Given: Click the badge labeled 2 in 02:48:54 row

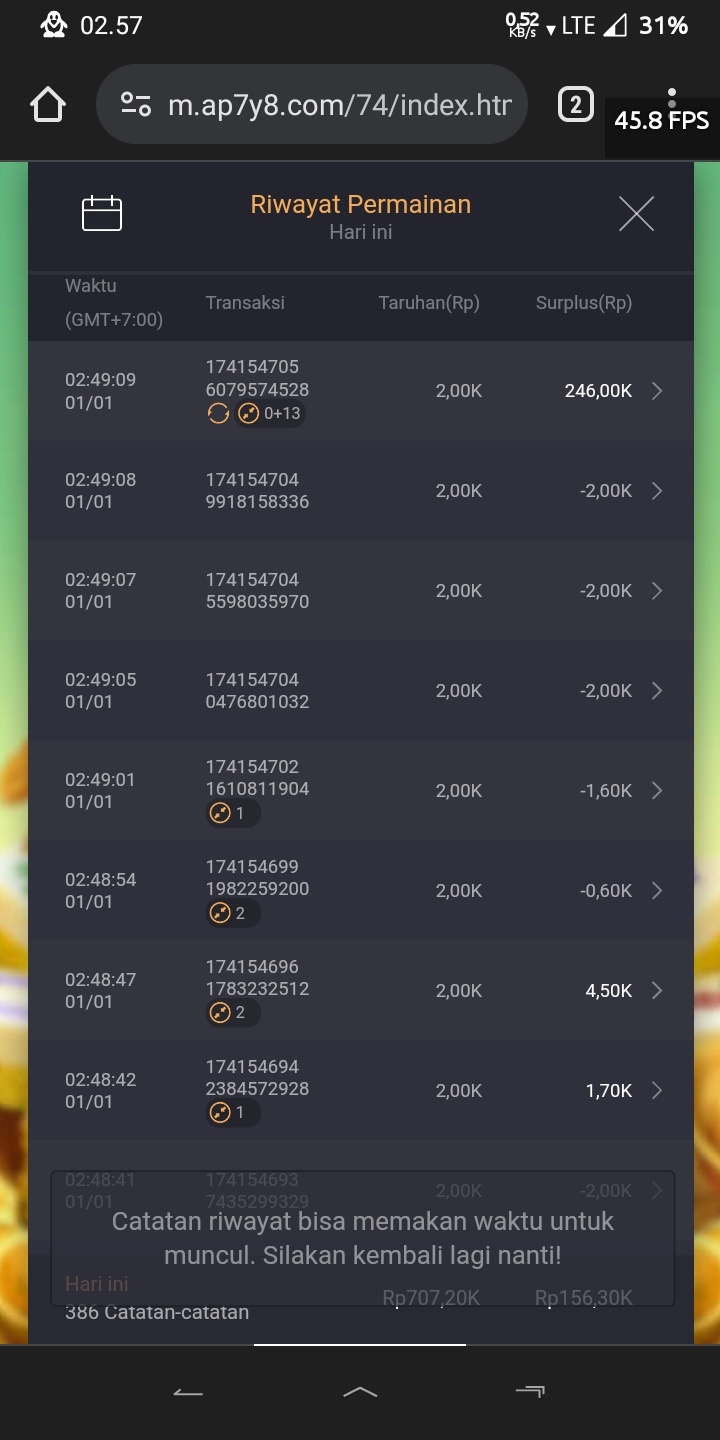Looking at the screenshot, I should click(232, 913).
